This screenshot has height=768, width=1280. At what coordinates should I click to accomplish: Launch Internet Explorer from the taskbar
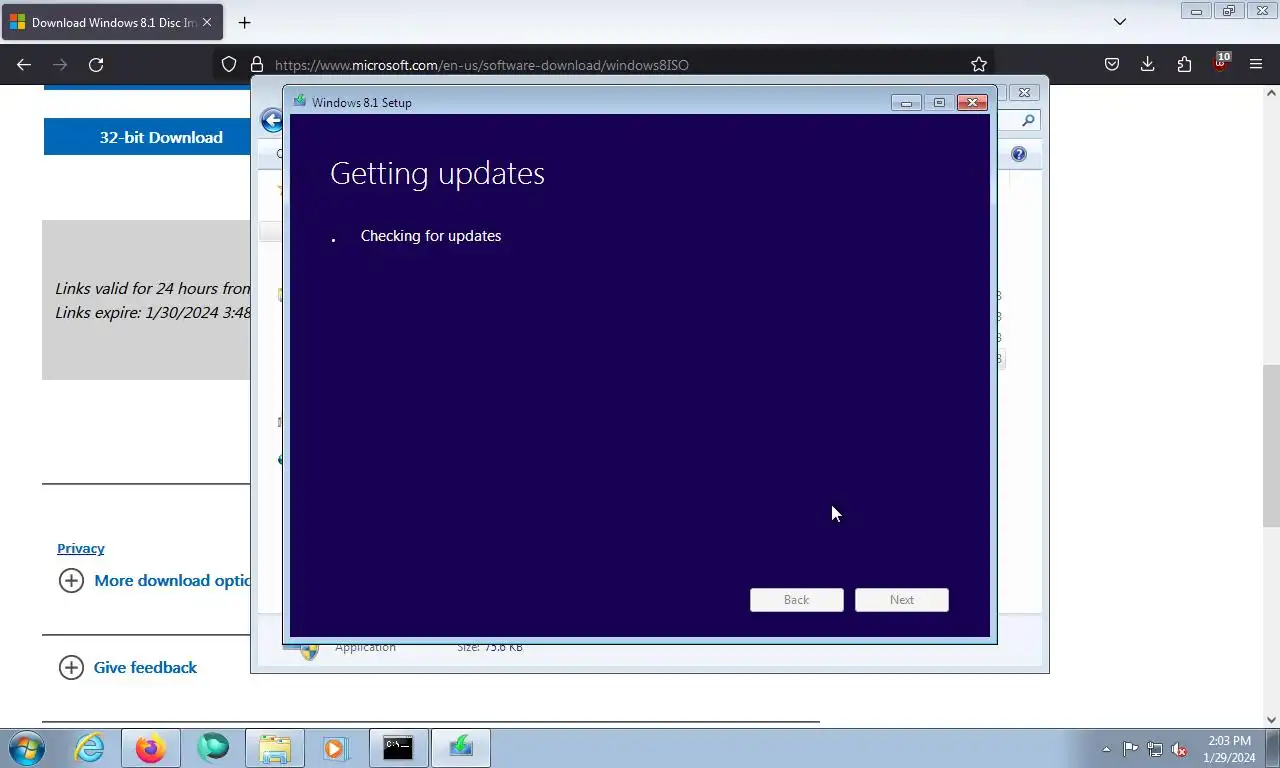pos(89,747)
